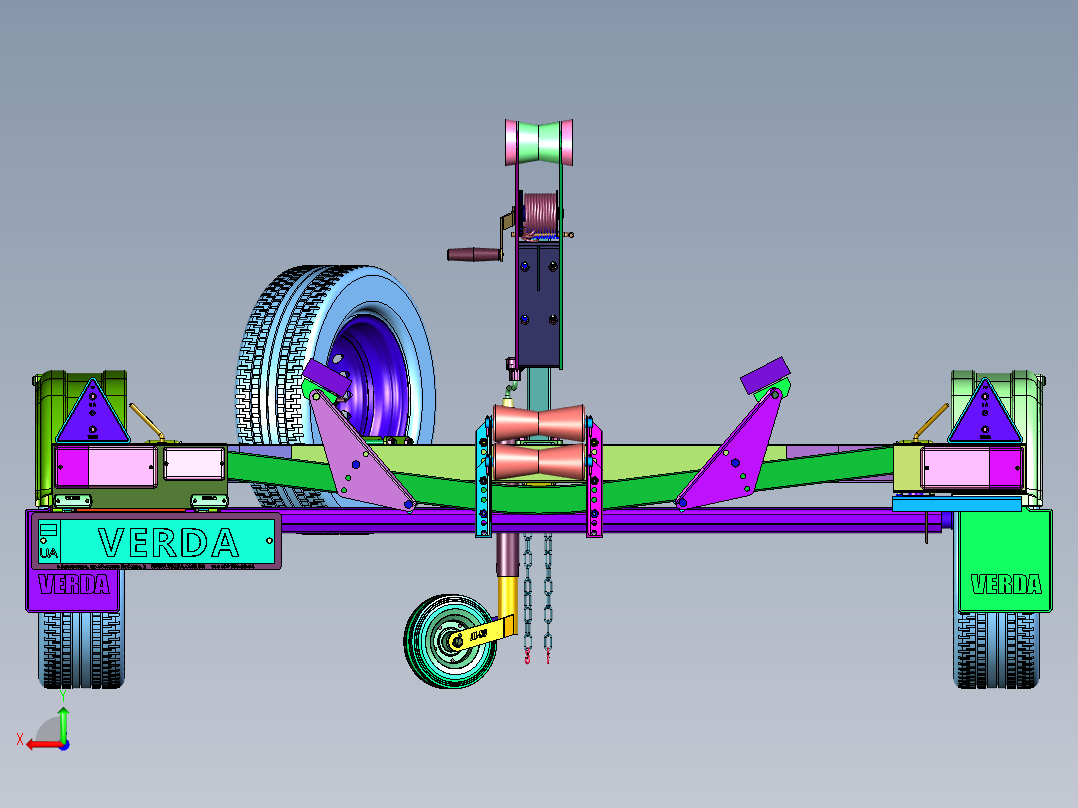The height and width of the screenshot is (808, 1078).
Task: Select the winch crank handle grip
Action: [x=474, y=254]
